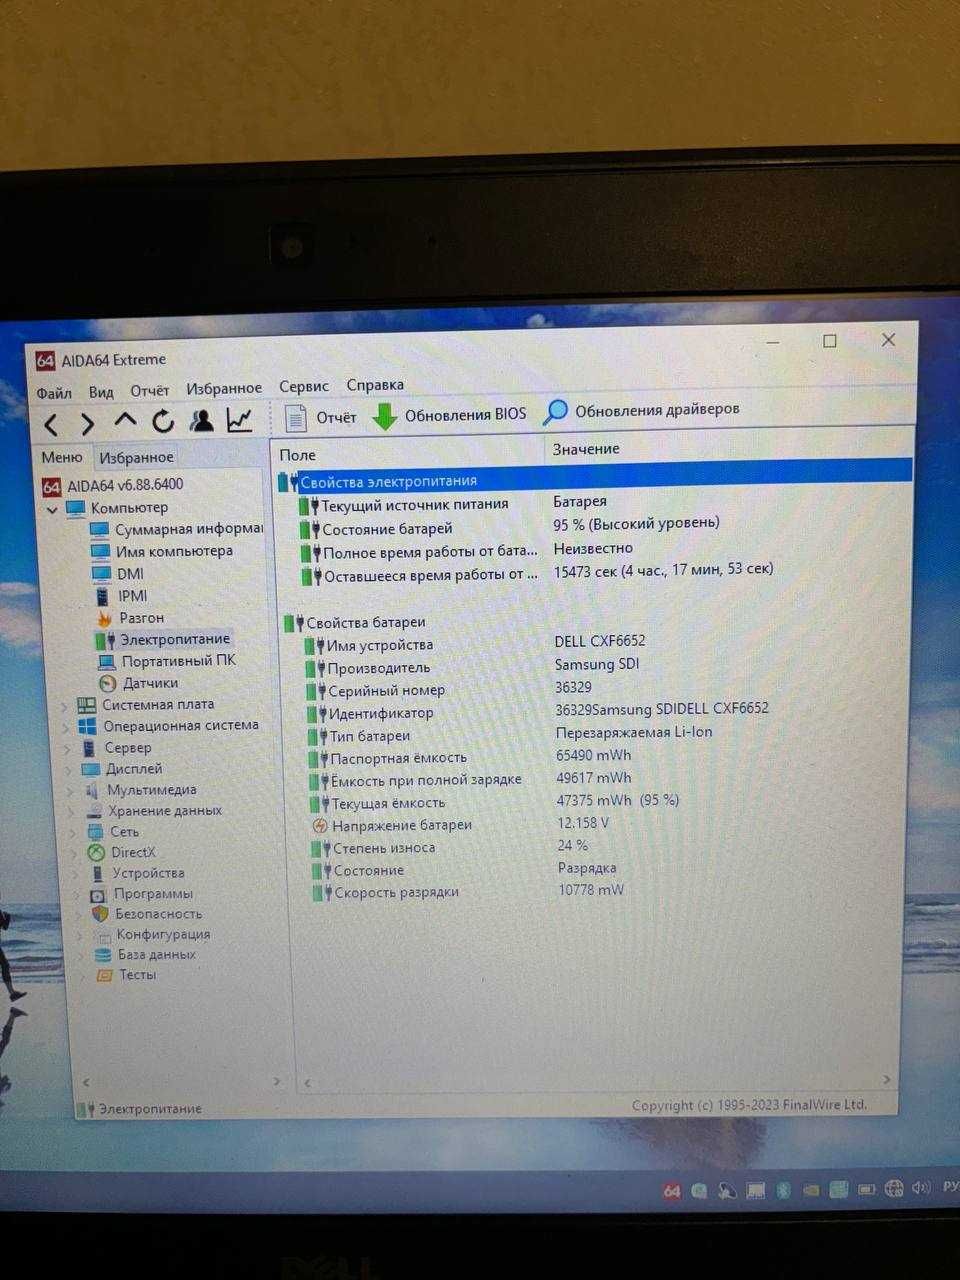Switch to the Меню tab
The image size is (960, 1280).
tap(62, 457)
